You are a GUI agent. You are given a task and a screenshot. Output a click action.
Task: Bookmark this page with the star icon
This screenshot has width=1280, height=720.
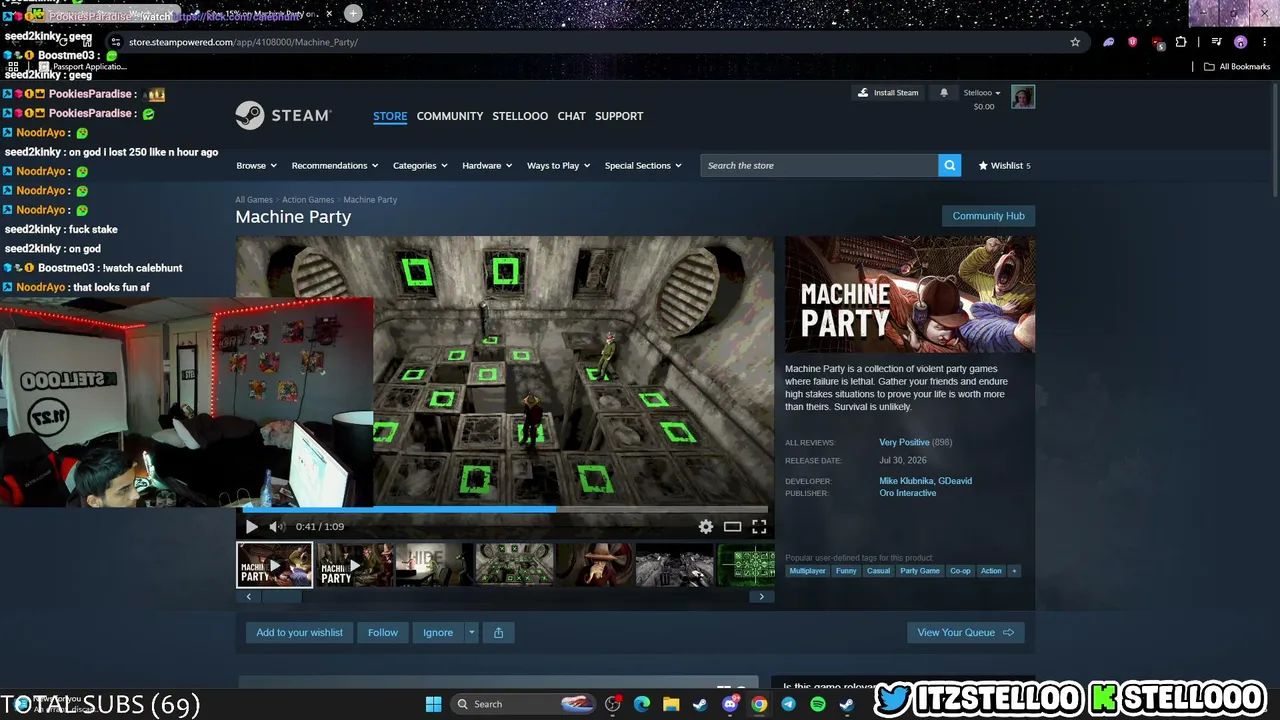[x=1075, y=42]
